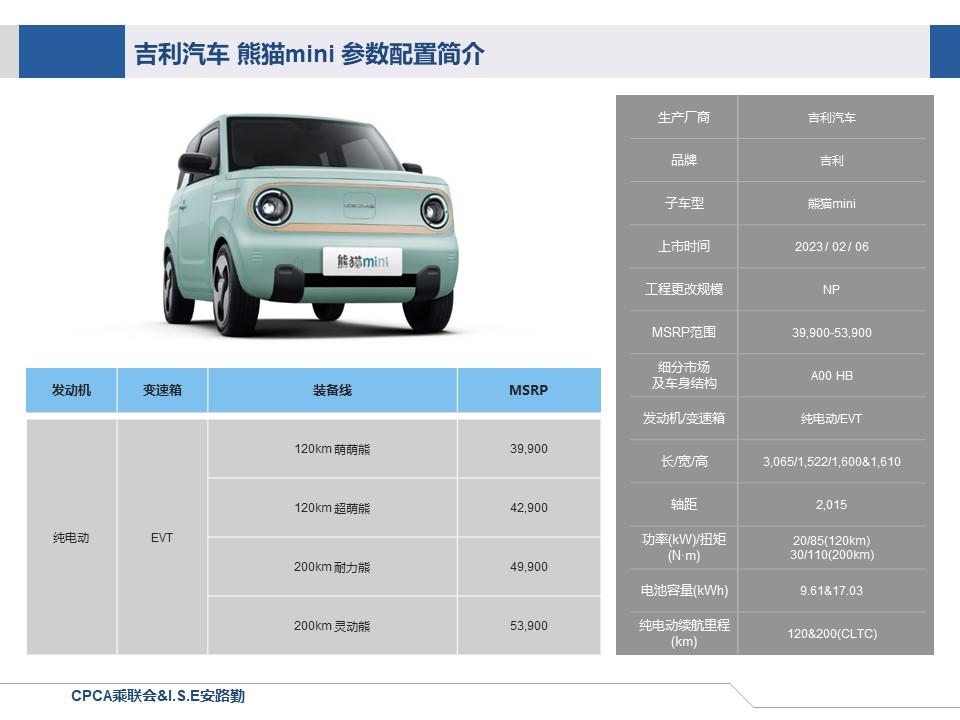Click the 39,900-53,900 price range value
The height and width of the screenshot is (720, 960).
[831, 332]
